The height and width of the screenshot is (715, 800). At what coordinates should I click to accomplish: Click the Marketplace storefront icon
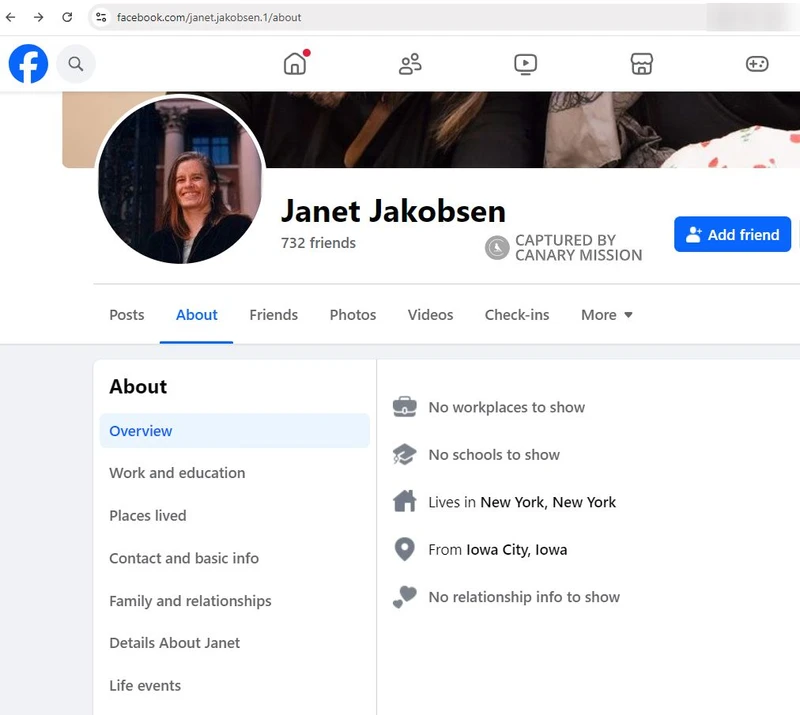641,63
